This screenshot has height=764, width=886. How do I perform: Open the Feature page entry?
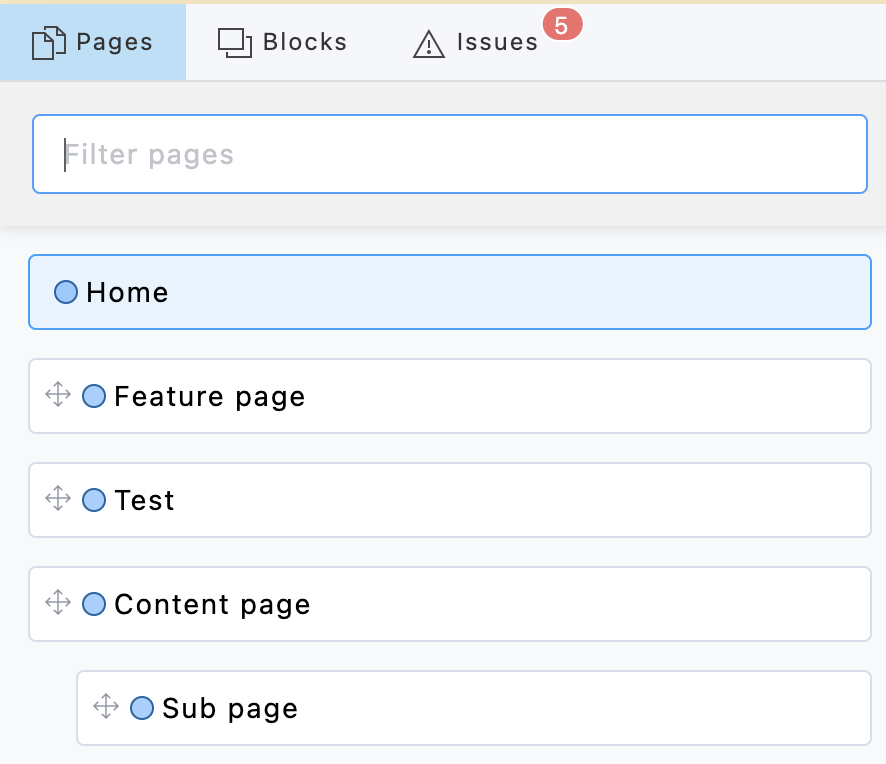(x=450, y=396)
